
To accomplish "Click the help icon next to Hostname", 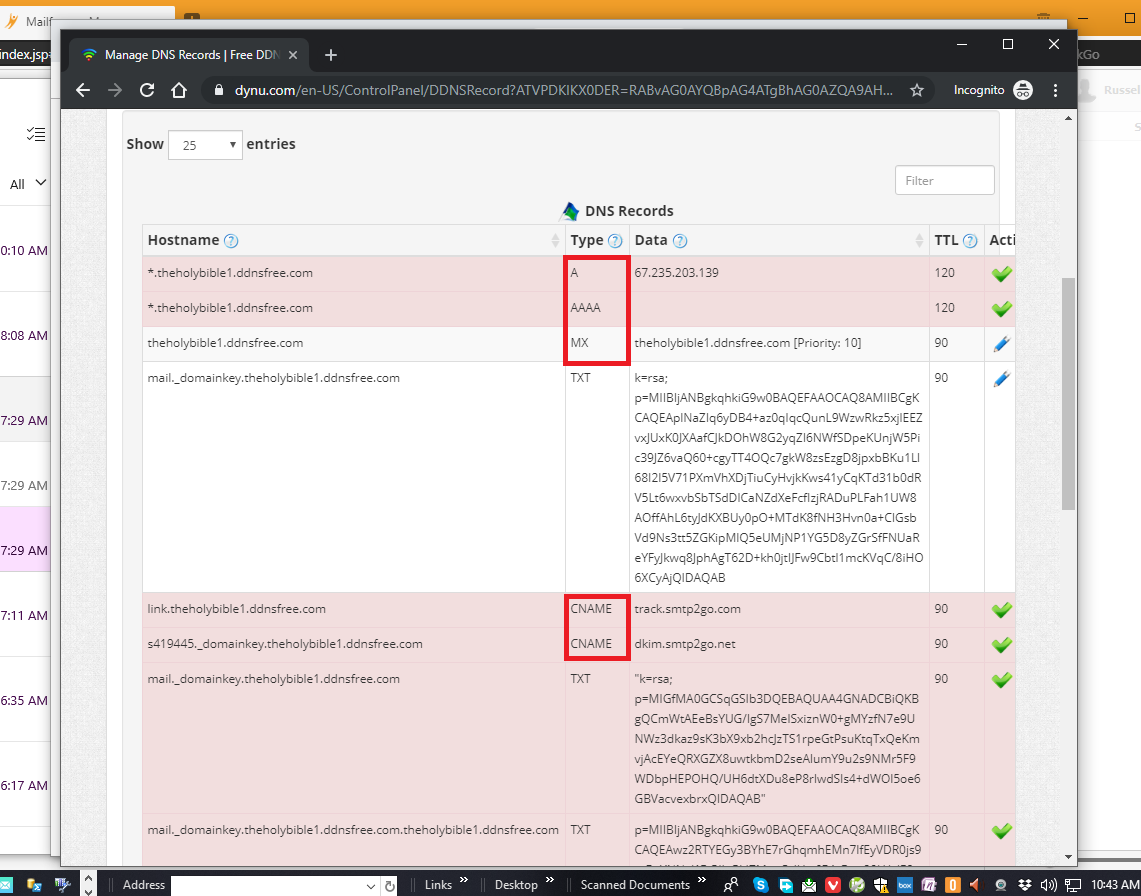I will pyautogui.click(x=231, y=241).
